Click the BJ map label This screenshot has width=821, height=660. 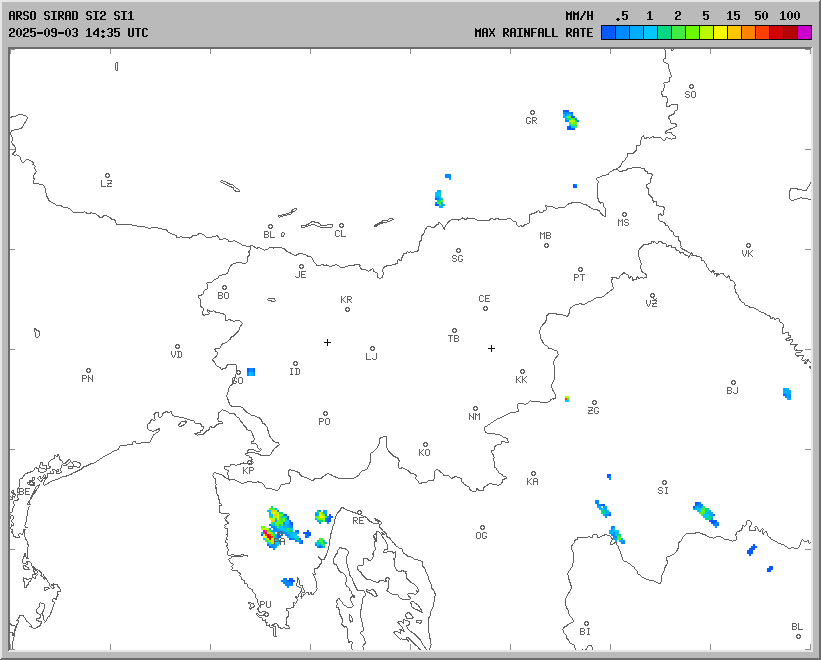[733, 390]
